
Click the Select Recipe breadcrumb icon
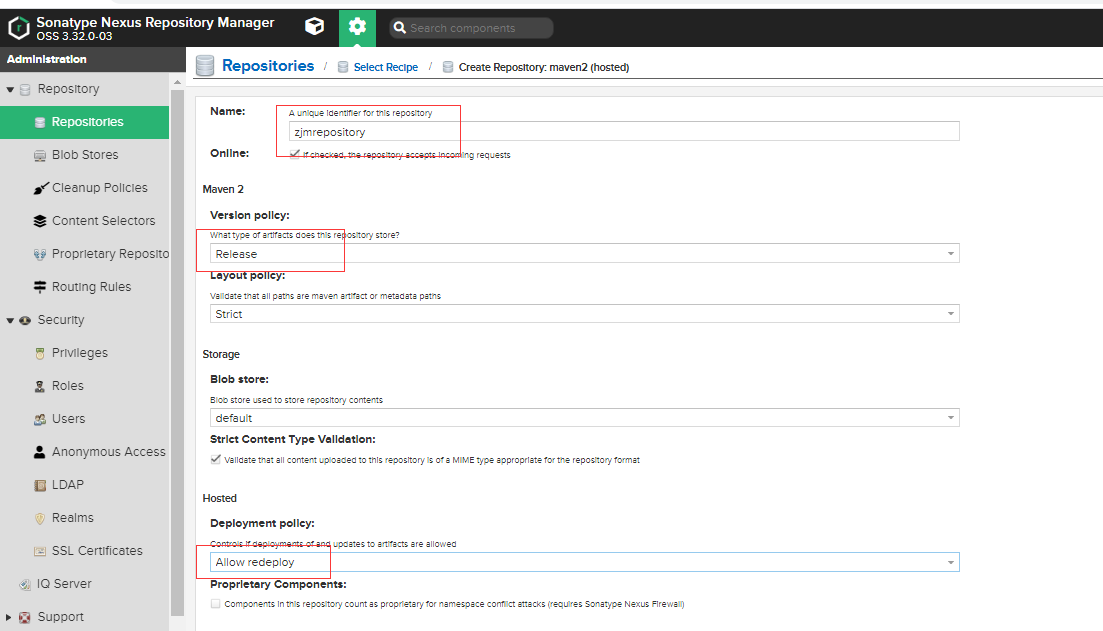click(x=343, y=67)
